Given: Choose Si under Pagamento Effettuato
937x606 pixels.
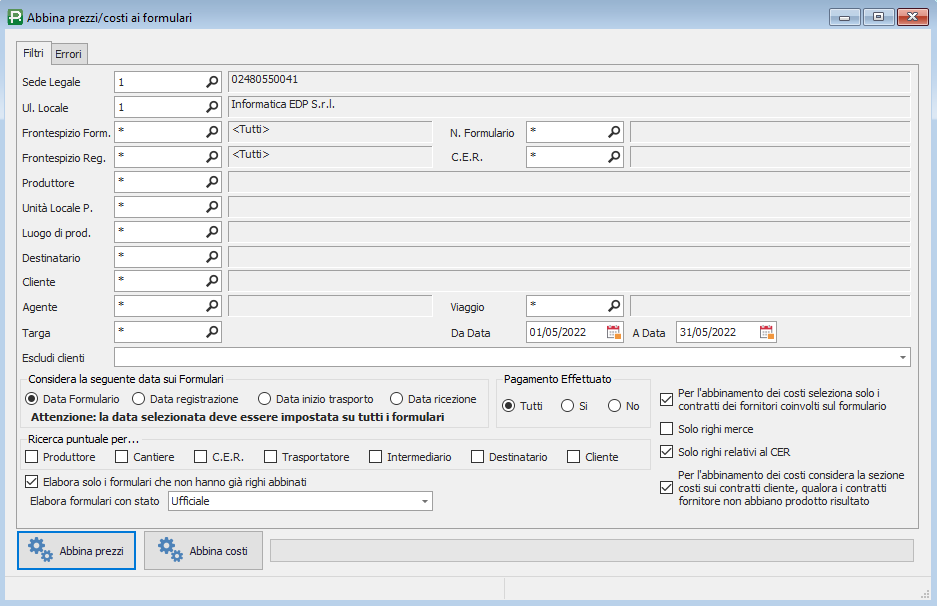Looking at the screenshot, I should tap(567, 406).
